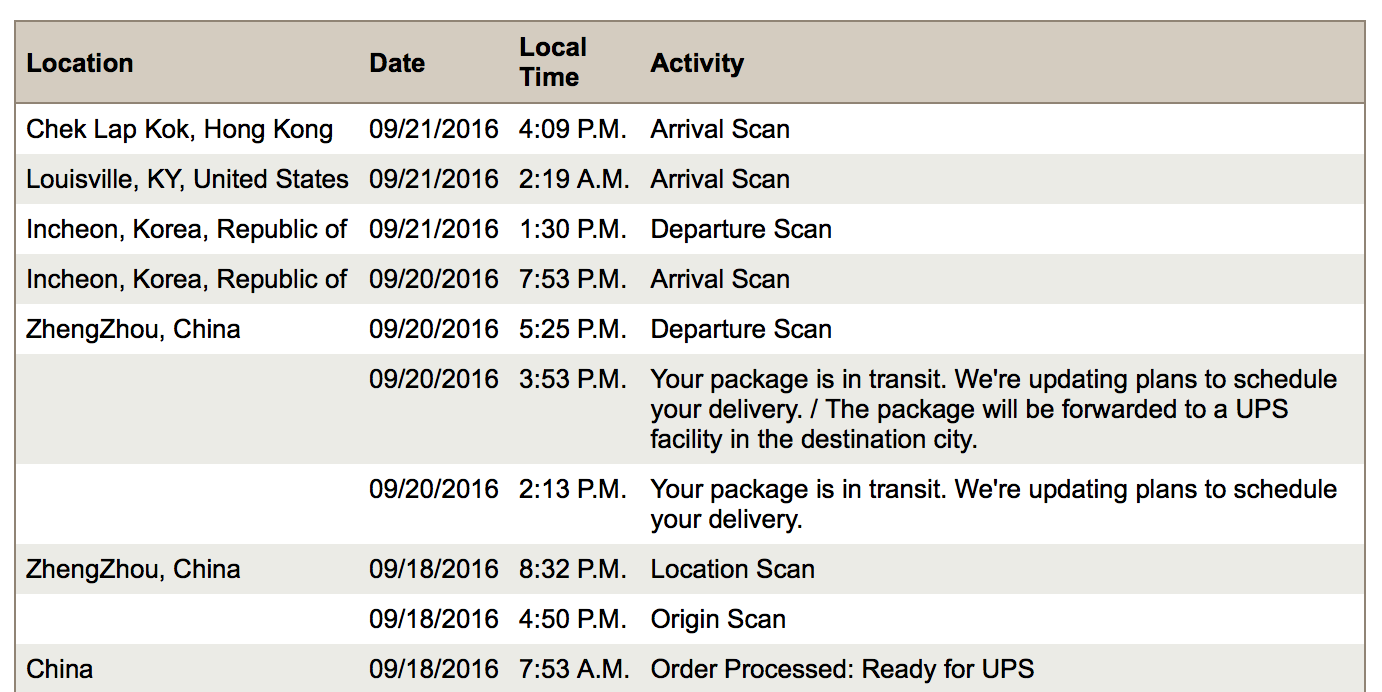The width and height of the screenshot is (1382, 692).
Task: Click the 7:53 P.M. time entry
Action: 573,279
